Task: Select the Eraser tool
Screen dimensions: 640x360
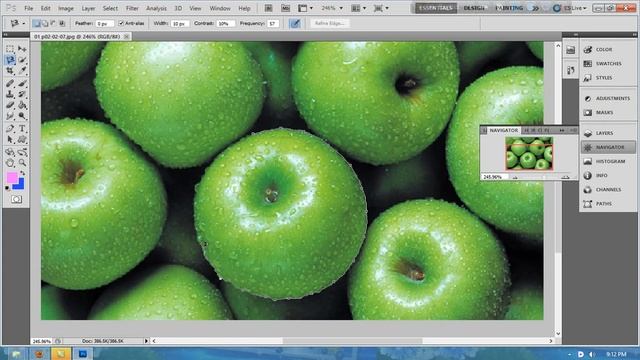Action: coord(10,105)
